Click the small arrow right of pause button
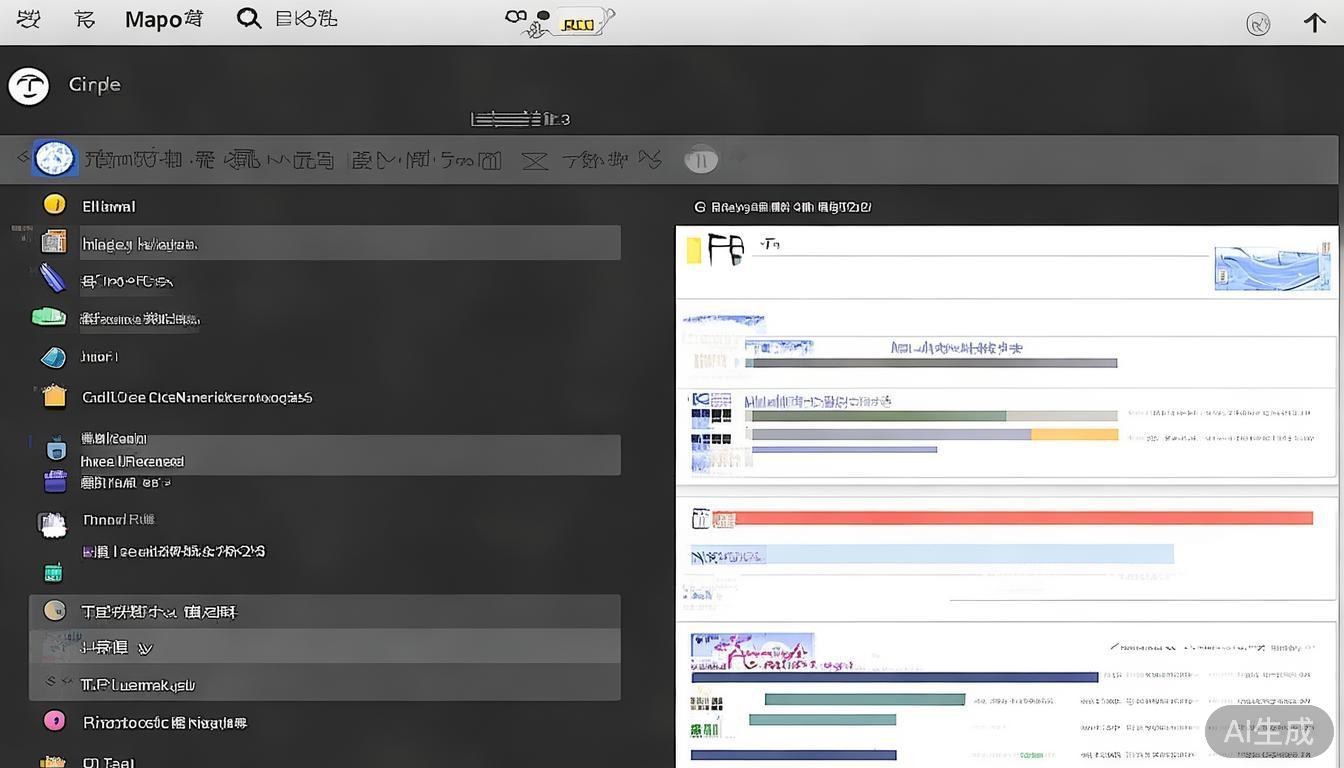The image size is (1344, 768). pos(738,157)
